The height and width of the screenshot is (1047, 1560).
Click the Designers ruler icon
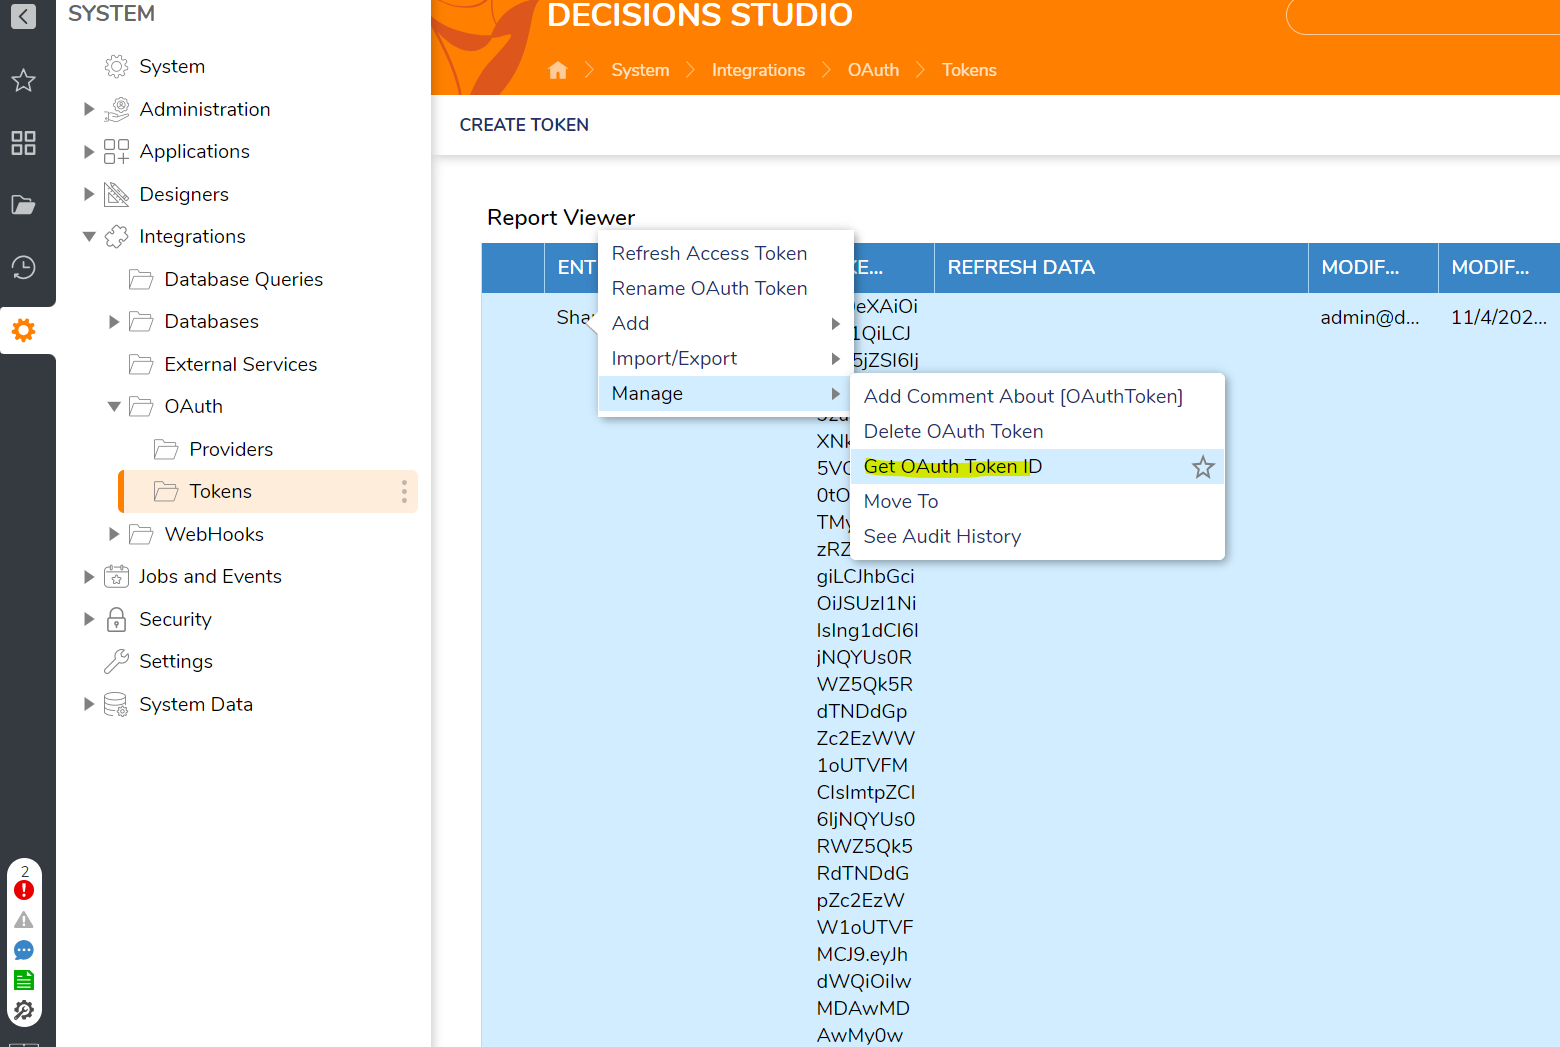117,194
